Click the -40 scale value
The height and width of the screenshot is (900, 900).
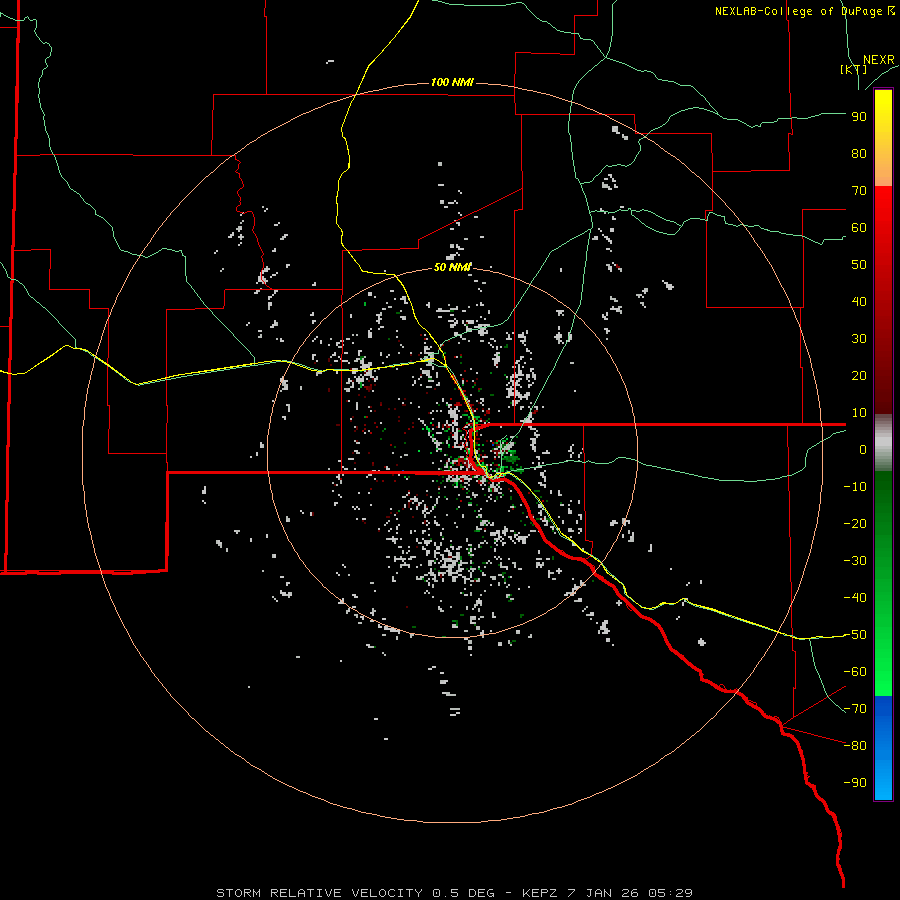coord(855,598)
